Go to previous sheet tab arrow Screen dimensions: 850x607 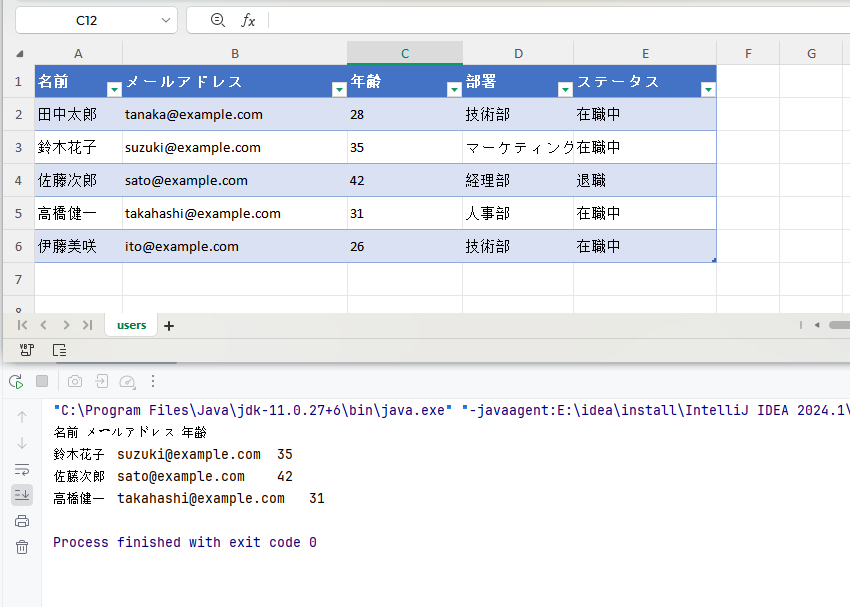tap(44, 325)
